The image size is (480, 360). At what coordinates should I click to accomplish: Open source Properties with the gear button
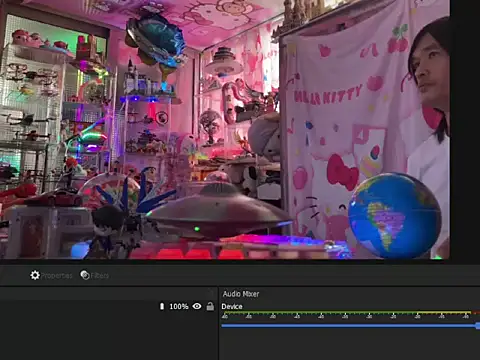coord(51,275)
